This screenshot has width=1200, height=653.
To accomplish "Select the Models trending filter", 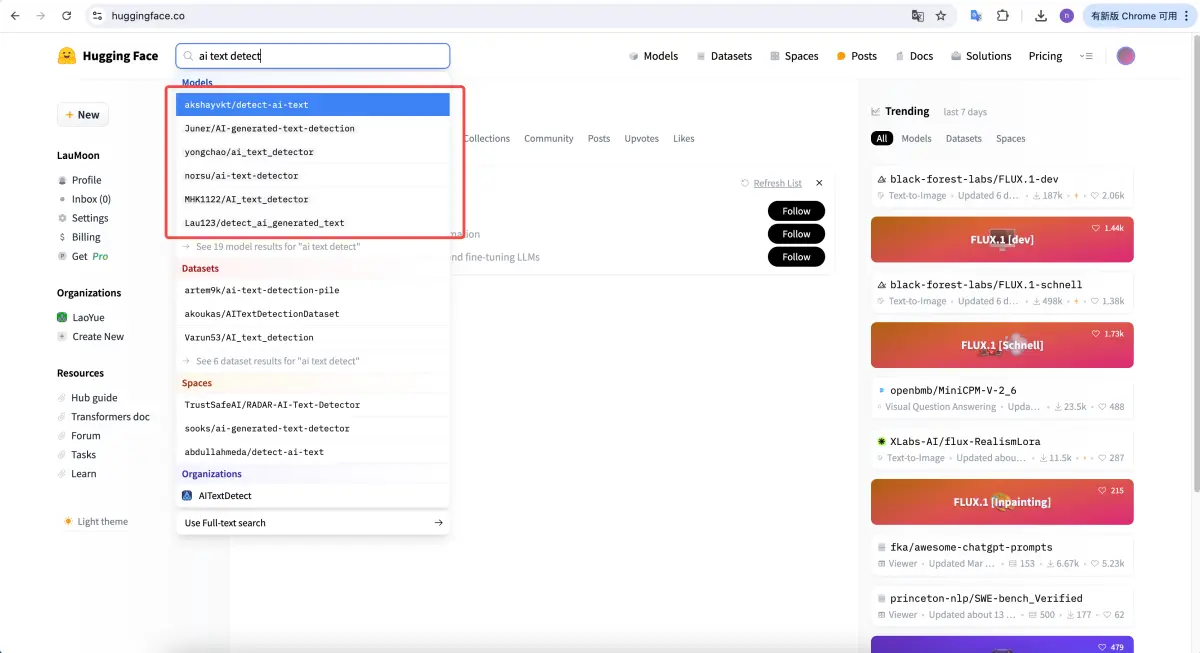I will pos(916,139).
